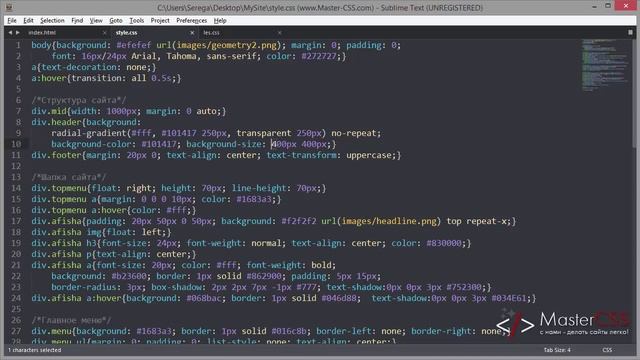Click the minimap code preview
640x360 pixels.
(x=604, y=64)
